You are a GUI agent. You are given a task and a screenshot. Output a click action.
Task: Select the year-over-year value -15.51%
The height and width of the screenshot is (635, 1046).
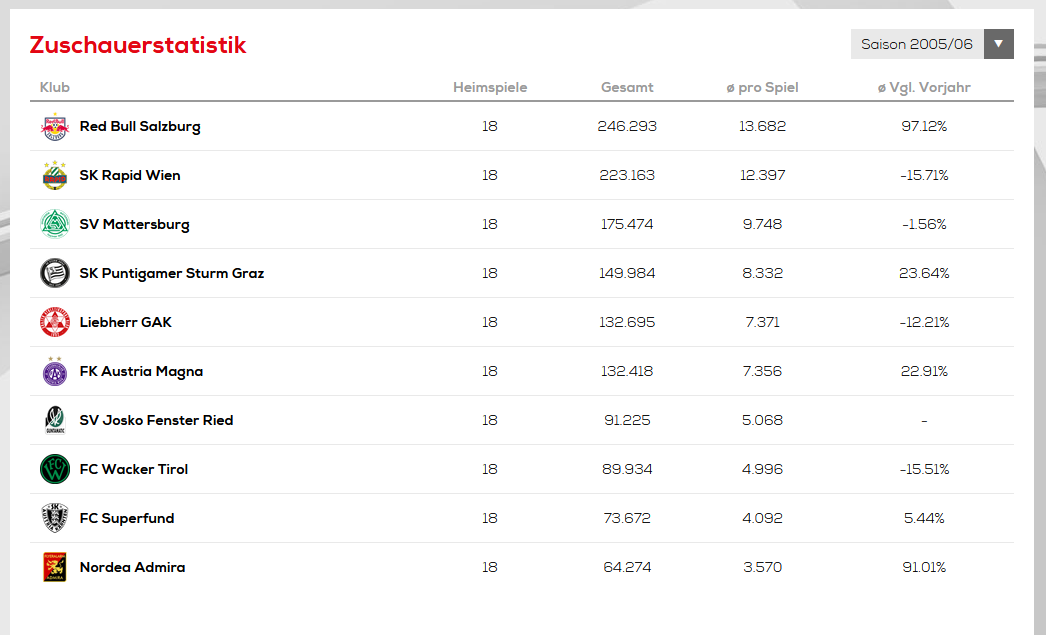[x=924, y=469]
